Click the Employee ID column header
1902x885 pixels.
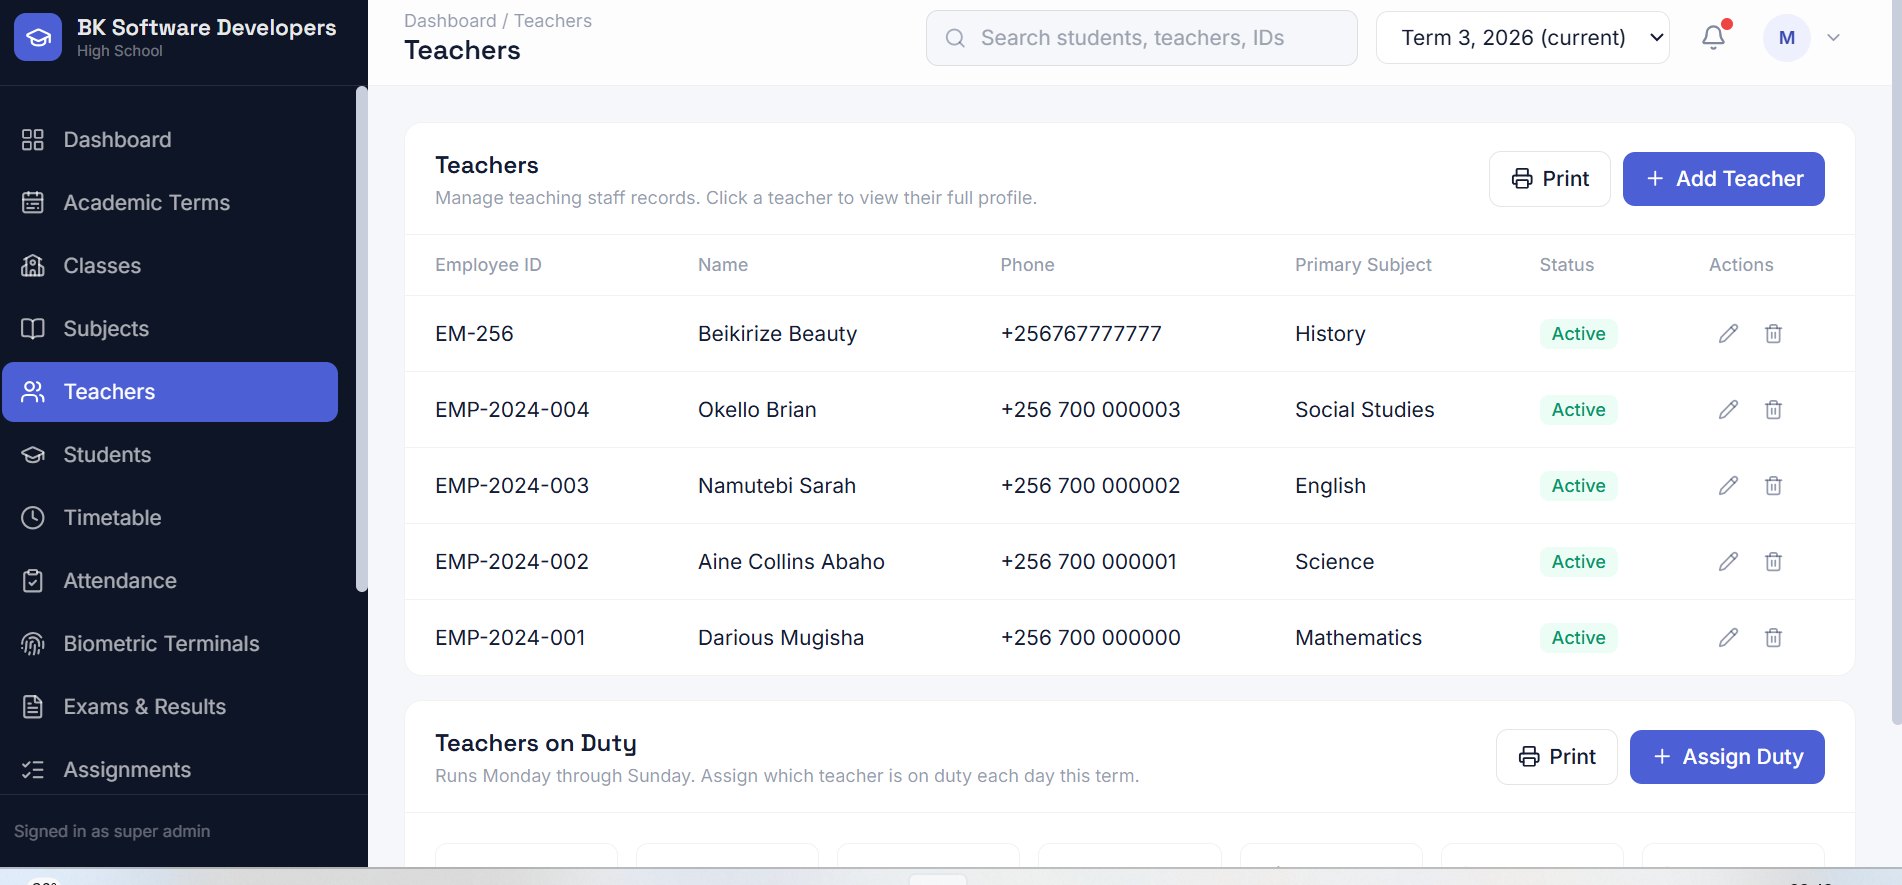point(488,265)
